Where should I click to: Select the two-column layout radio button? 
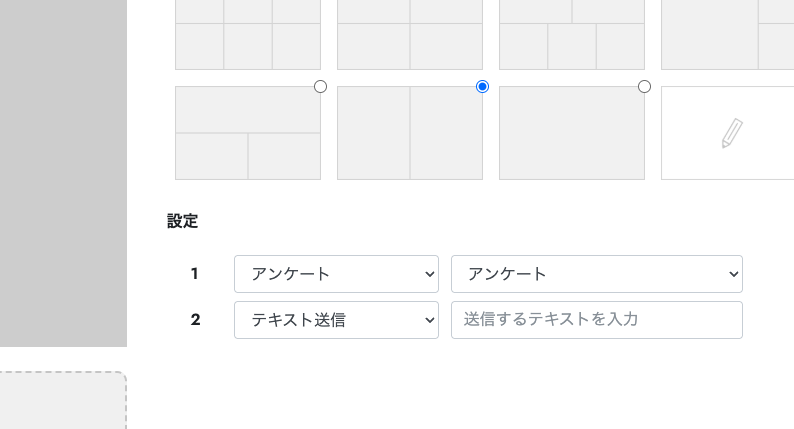(x=483, y=87)
